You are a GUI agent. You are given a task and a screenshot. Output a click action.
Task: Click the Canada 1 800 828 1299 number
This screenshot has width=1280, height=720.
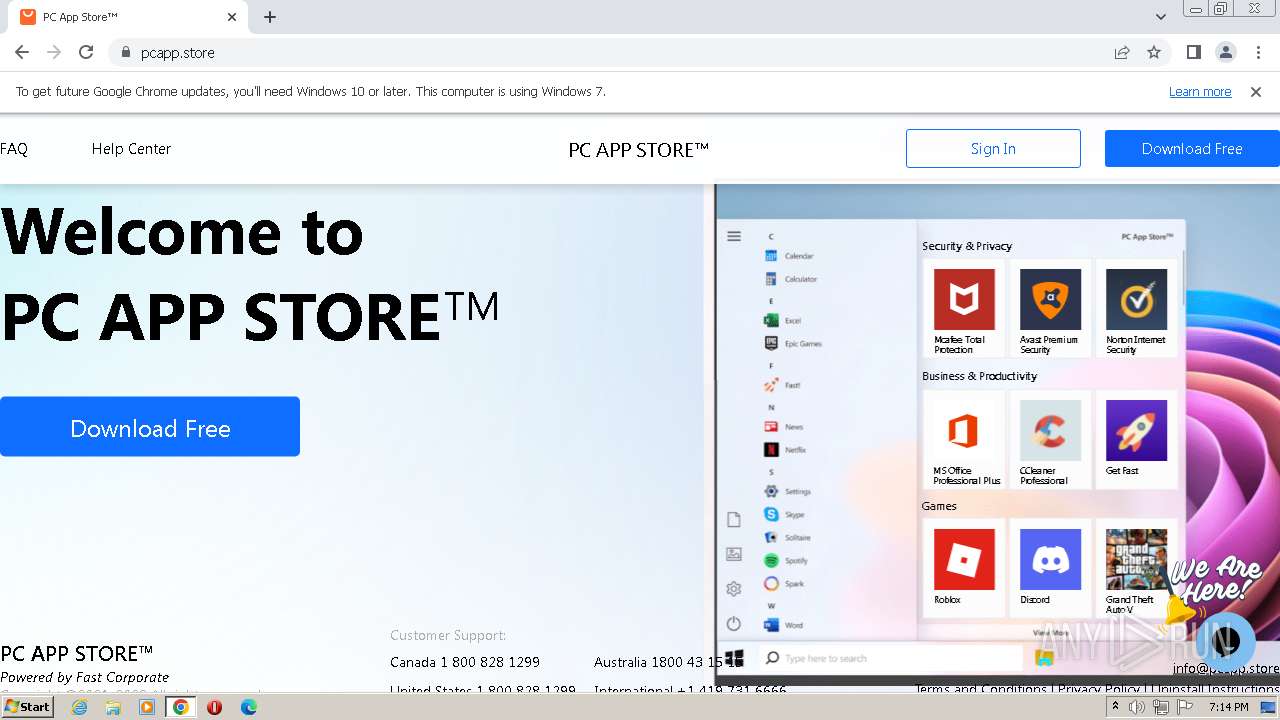[x=465, y=662]
